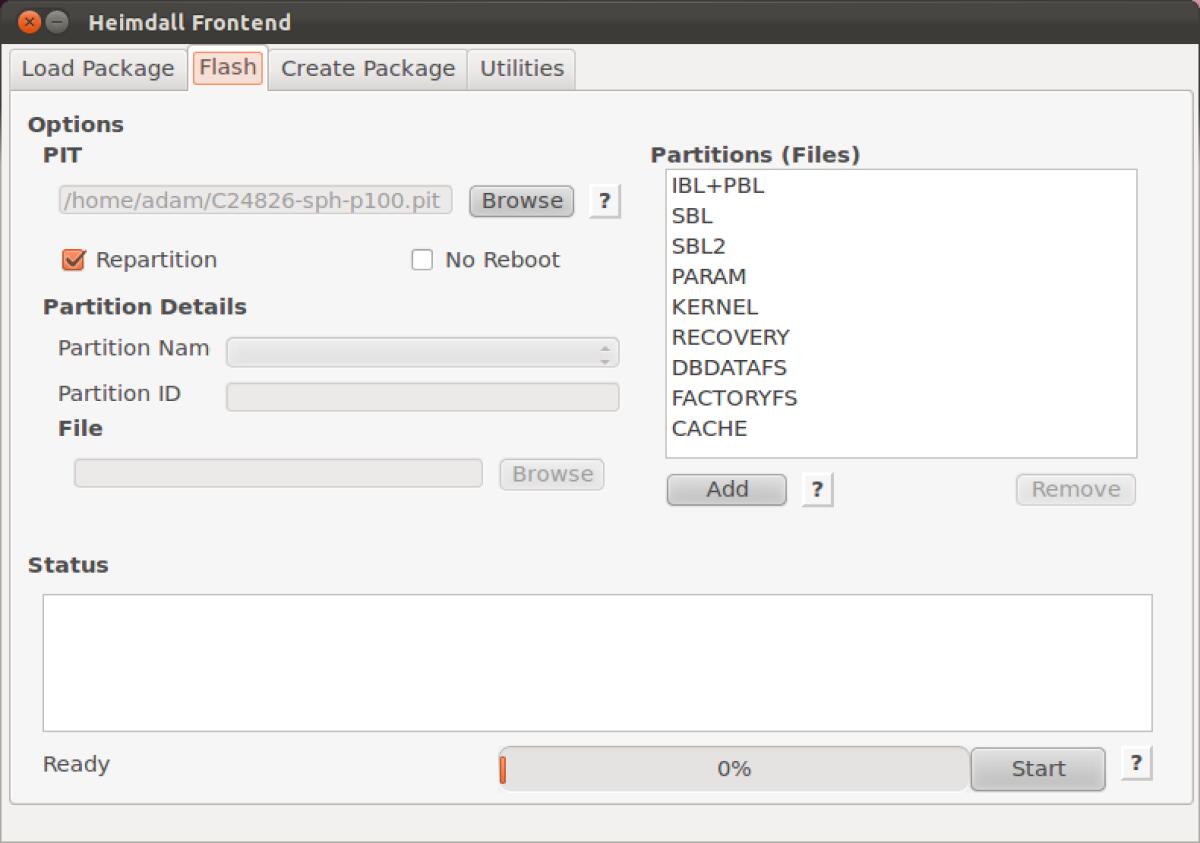This screenshot has height=843, width=1200.
Task: Select CACHE in the Partitions list
Action: click(x=708, y=428)
